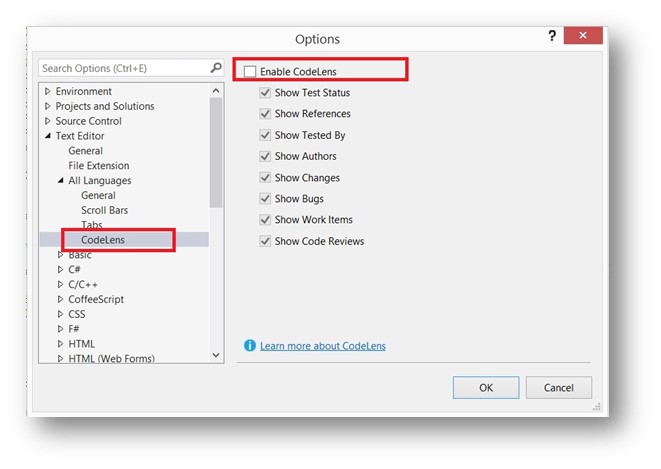Select the C# tree item label
This screenshot has height=469, width=661.
pos(74,269)
